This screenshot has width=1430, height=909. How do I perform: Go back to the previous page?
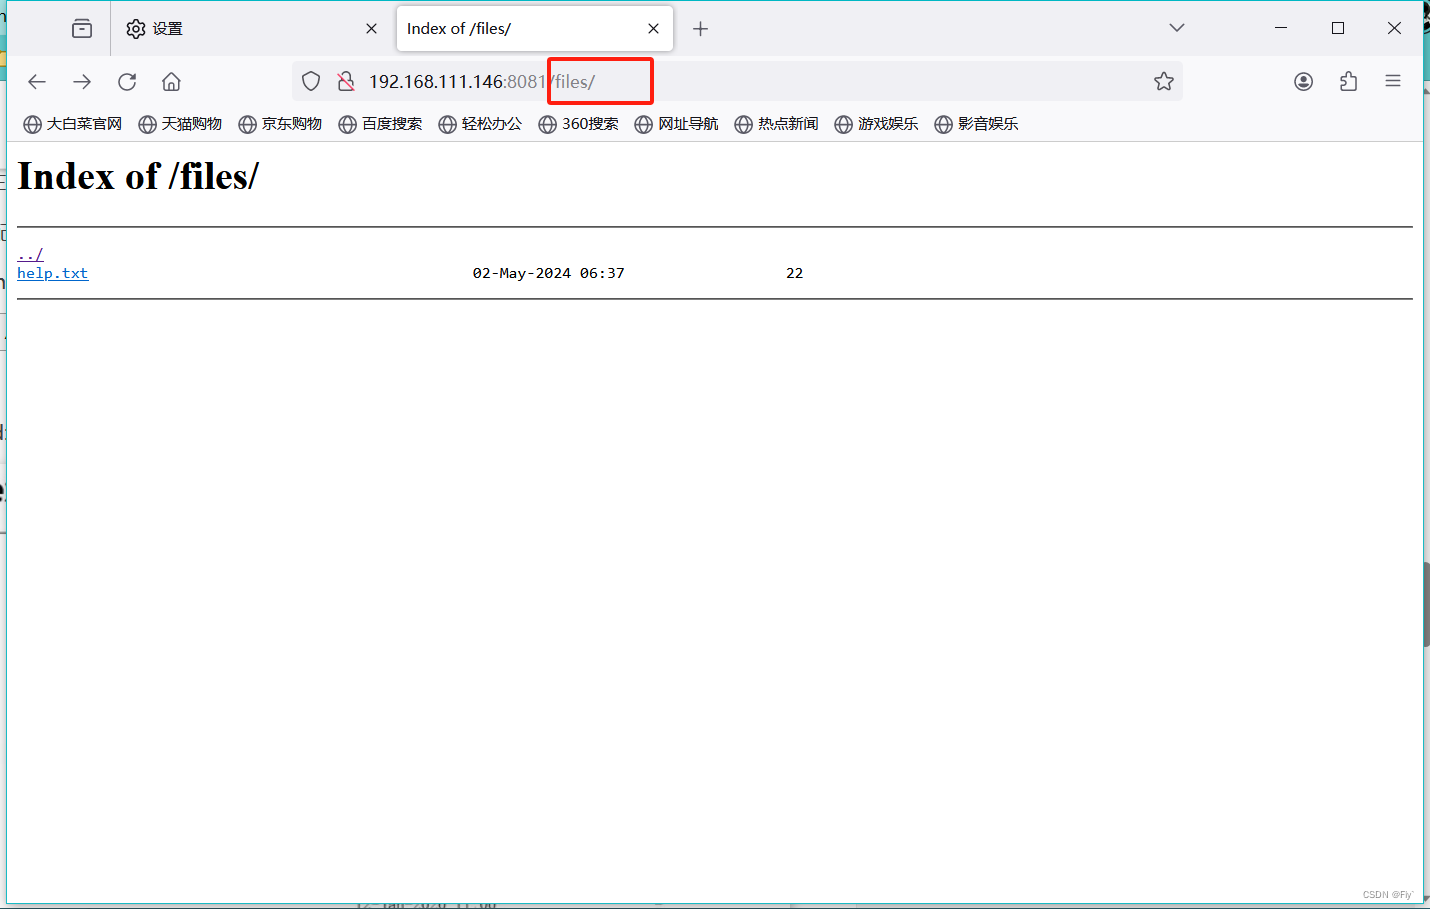click(37, 82)
